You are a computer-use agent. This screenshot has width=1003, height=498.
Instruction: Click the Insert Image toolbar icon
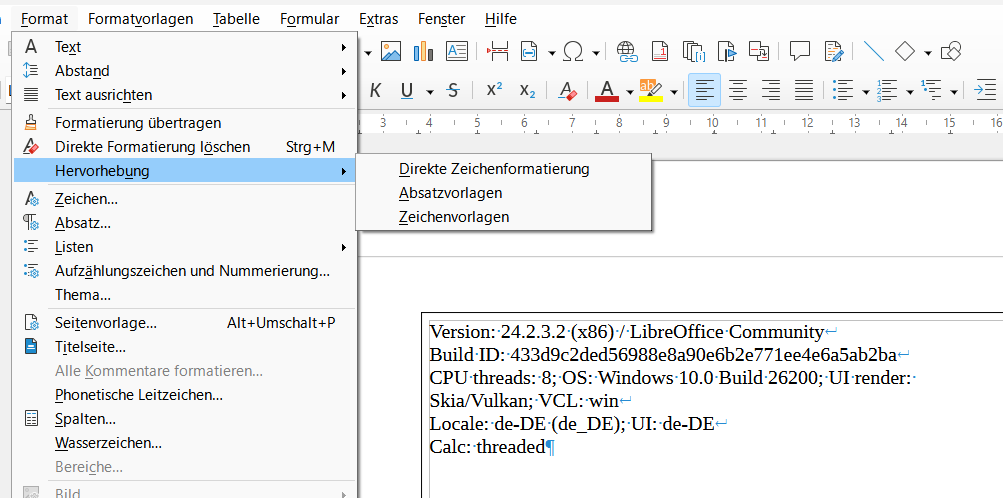click(391, 51)
